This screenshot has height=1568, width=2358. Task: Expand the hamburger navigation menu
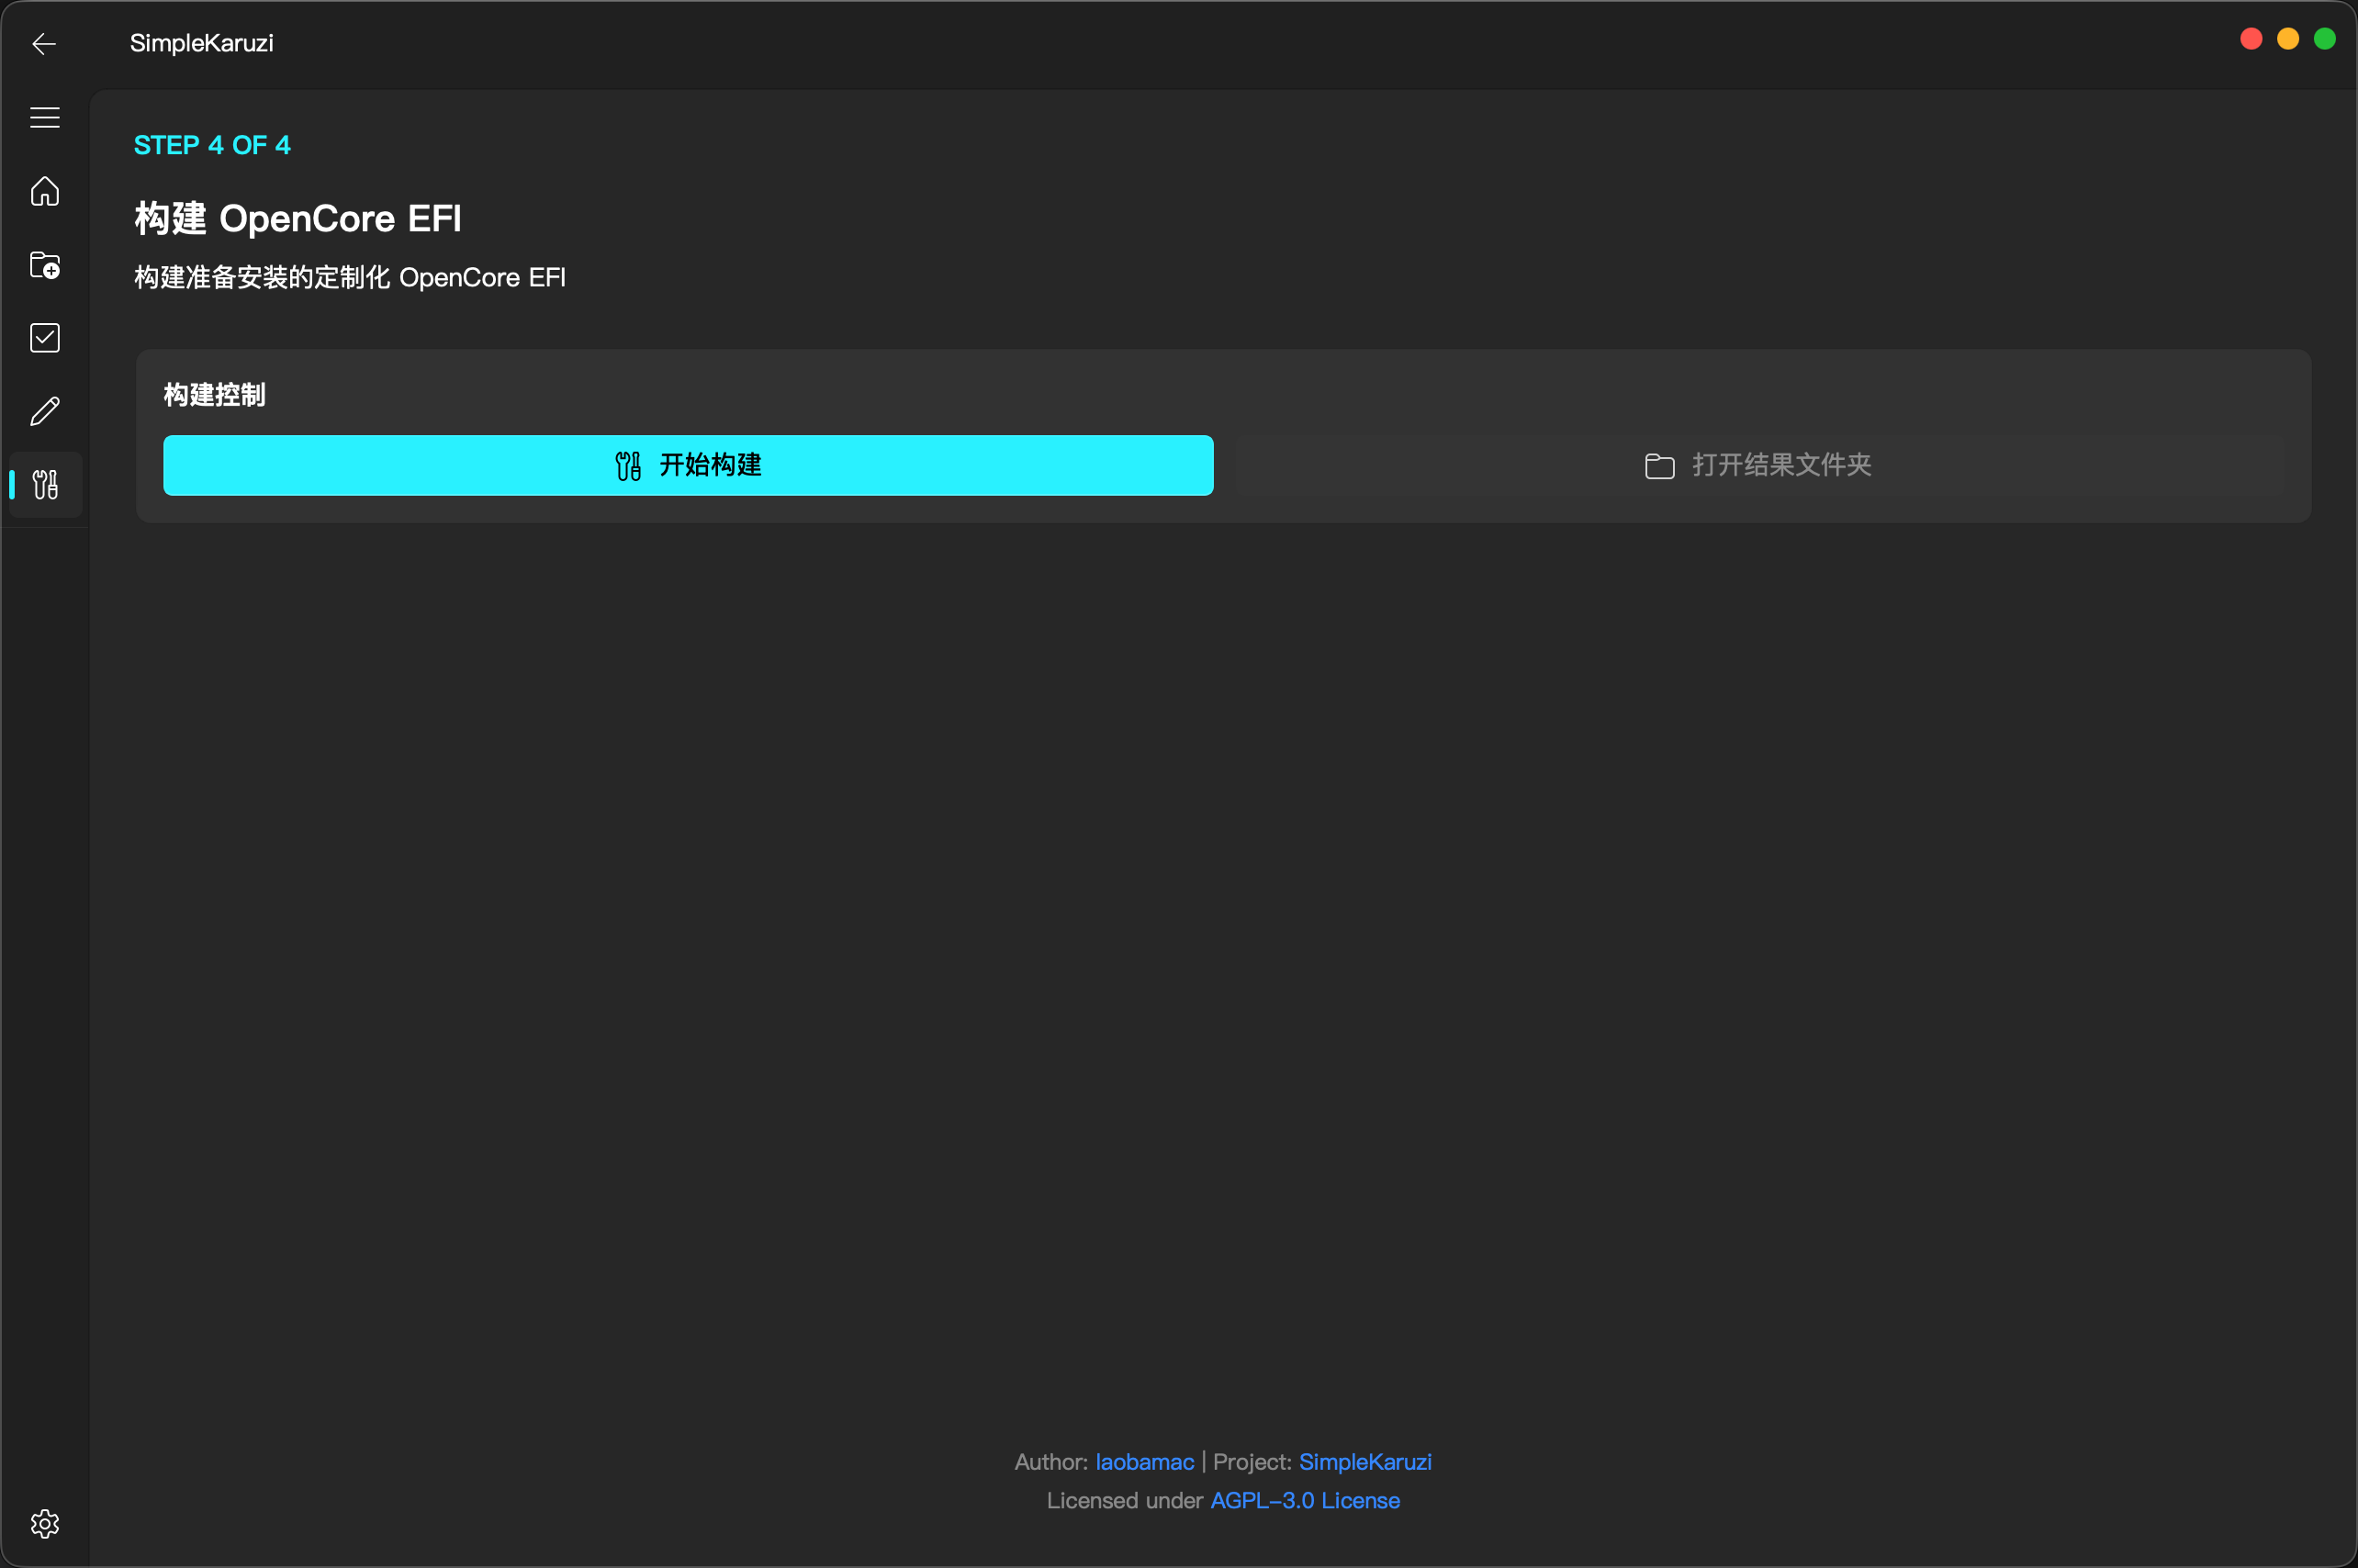click(x=45, y=117)
